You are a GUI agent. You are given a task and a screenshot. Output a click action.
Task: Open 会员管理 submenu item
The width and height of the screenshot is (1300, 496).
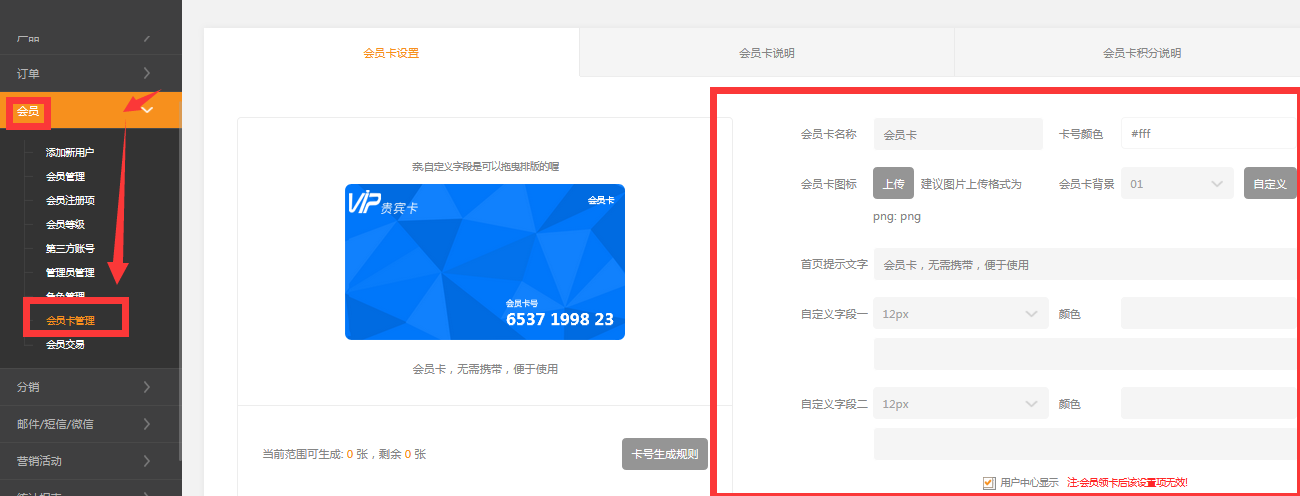click(x=65, y=177)
